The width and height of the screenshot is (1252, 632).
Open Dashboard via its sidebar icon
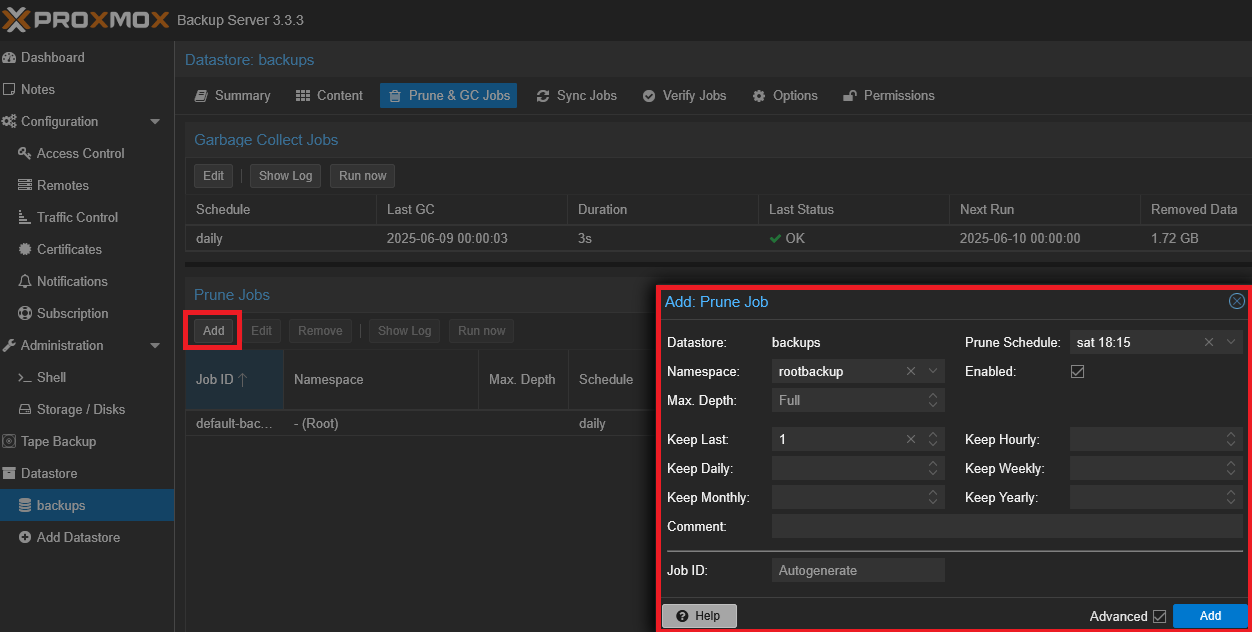click(10, 58)
